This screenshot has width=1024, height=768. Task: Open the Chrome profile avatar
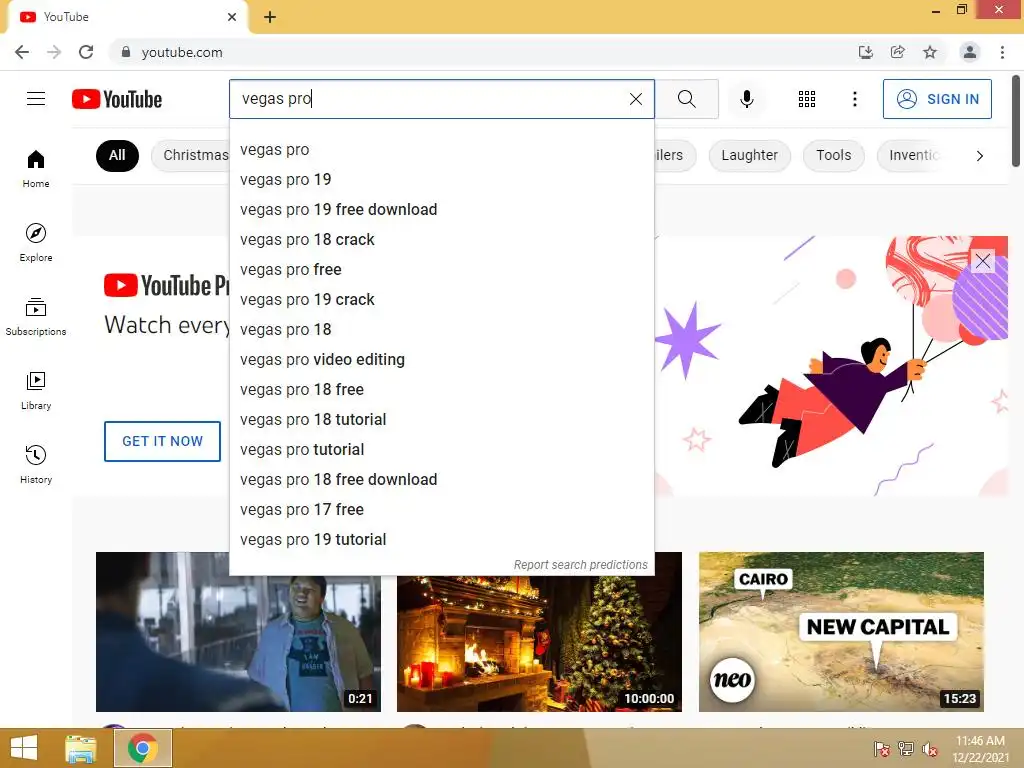[x=970, y=52]
